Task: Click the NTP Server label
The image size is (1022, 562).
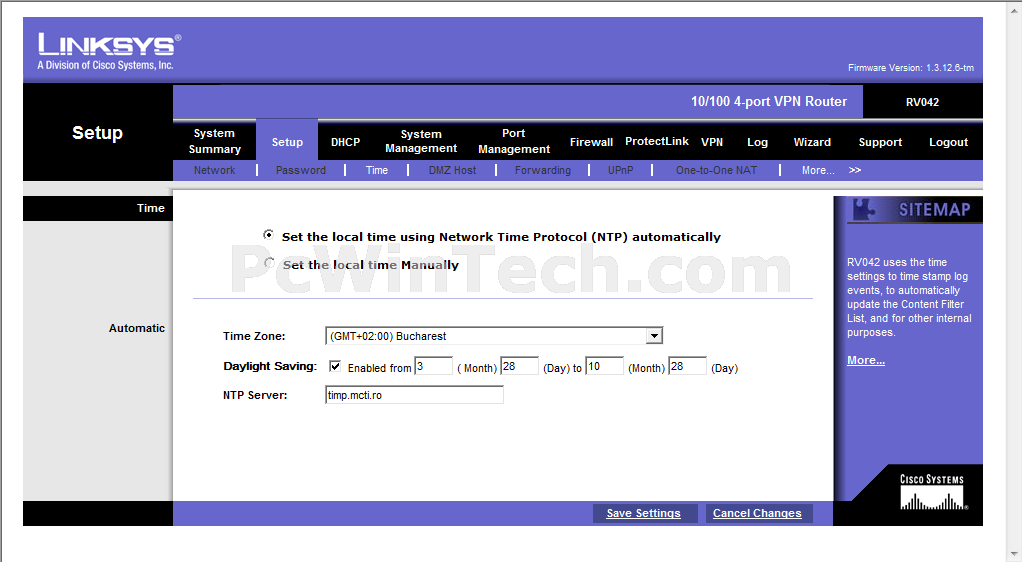Action: (255, 395)
